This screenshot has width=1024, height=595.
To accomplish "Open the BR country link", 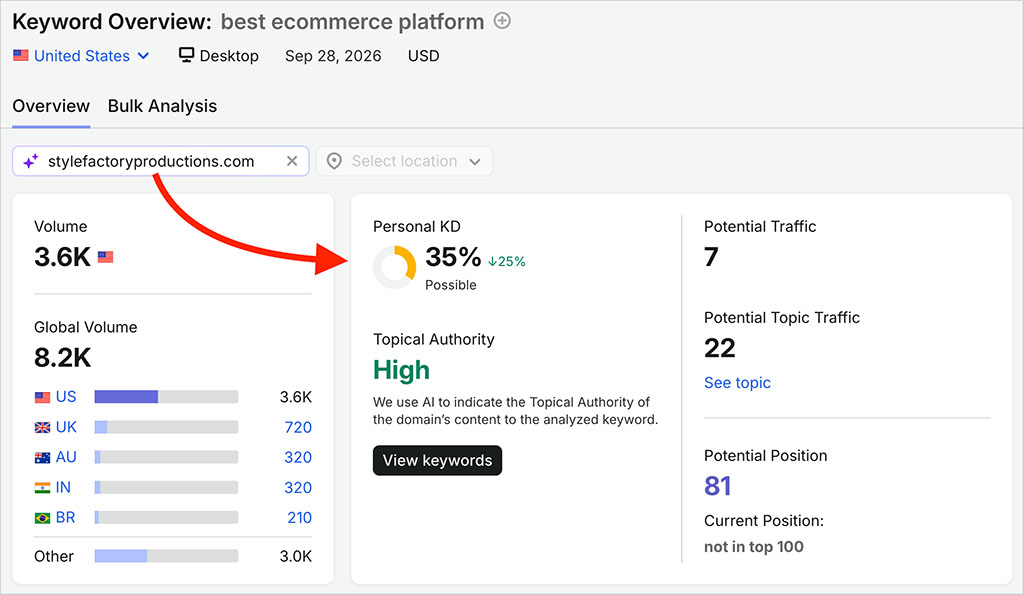I will coord(65,517).
